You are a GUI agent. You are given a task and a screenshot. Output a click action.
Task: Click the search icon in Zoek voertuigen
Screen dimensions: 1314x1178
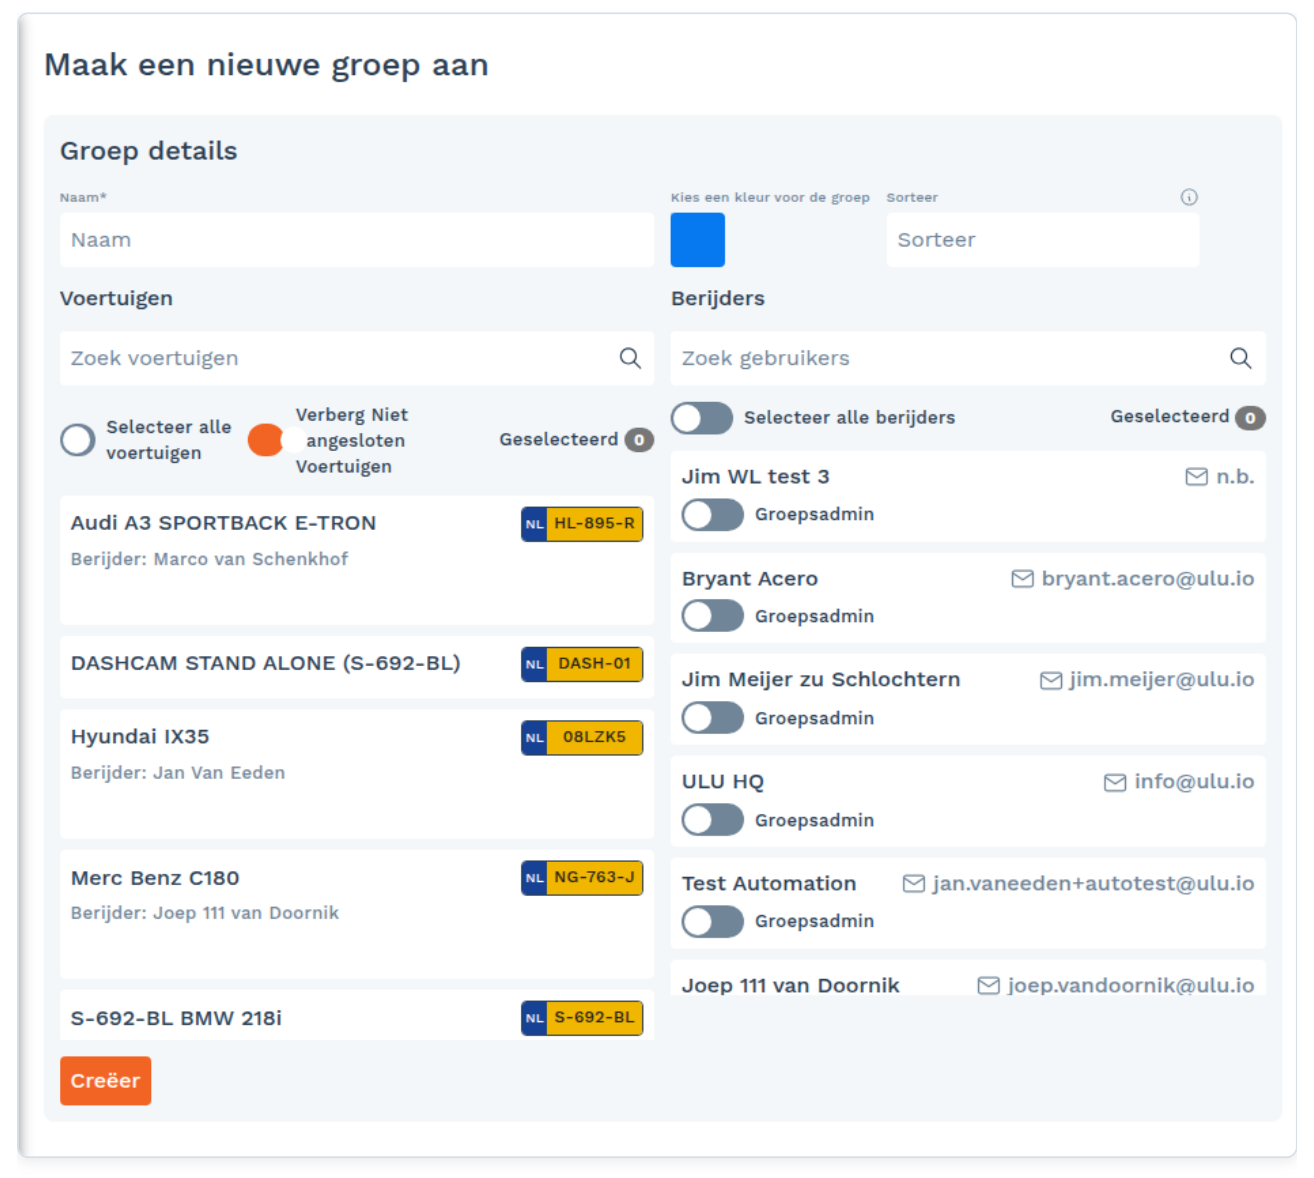pyautogui.click(x=630, y=358)
